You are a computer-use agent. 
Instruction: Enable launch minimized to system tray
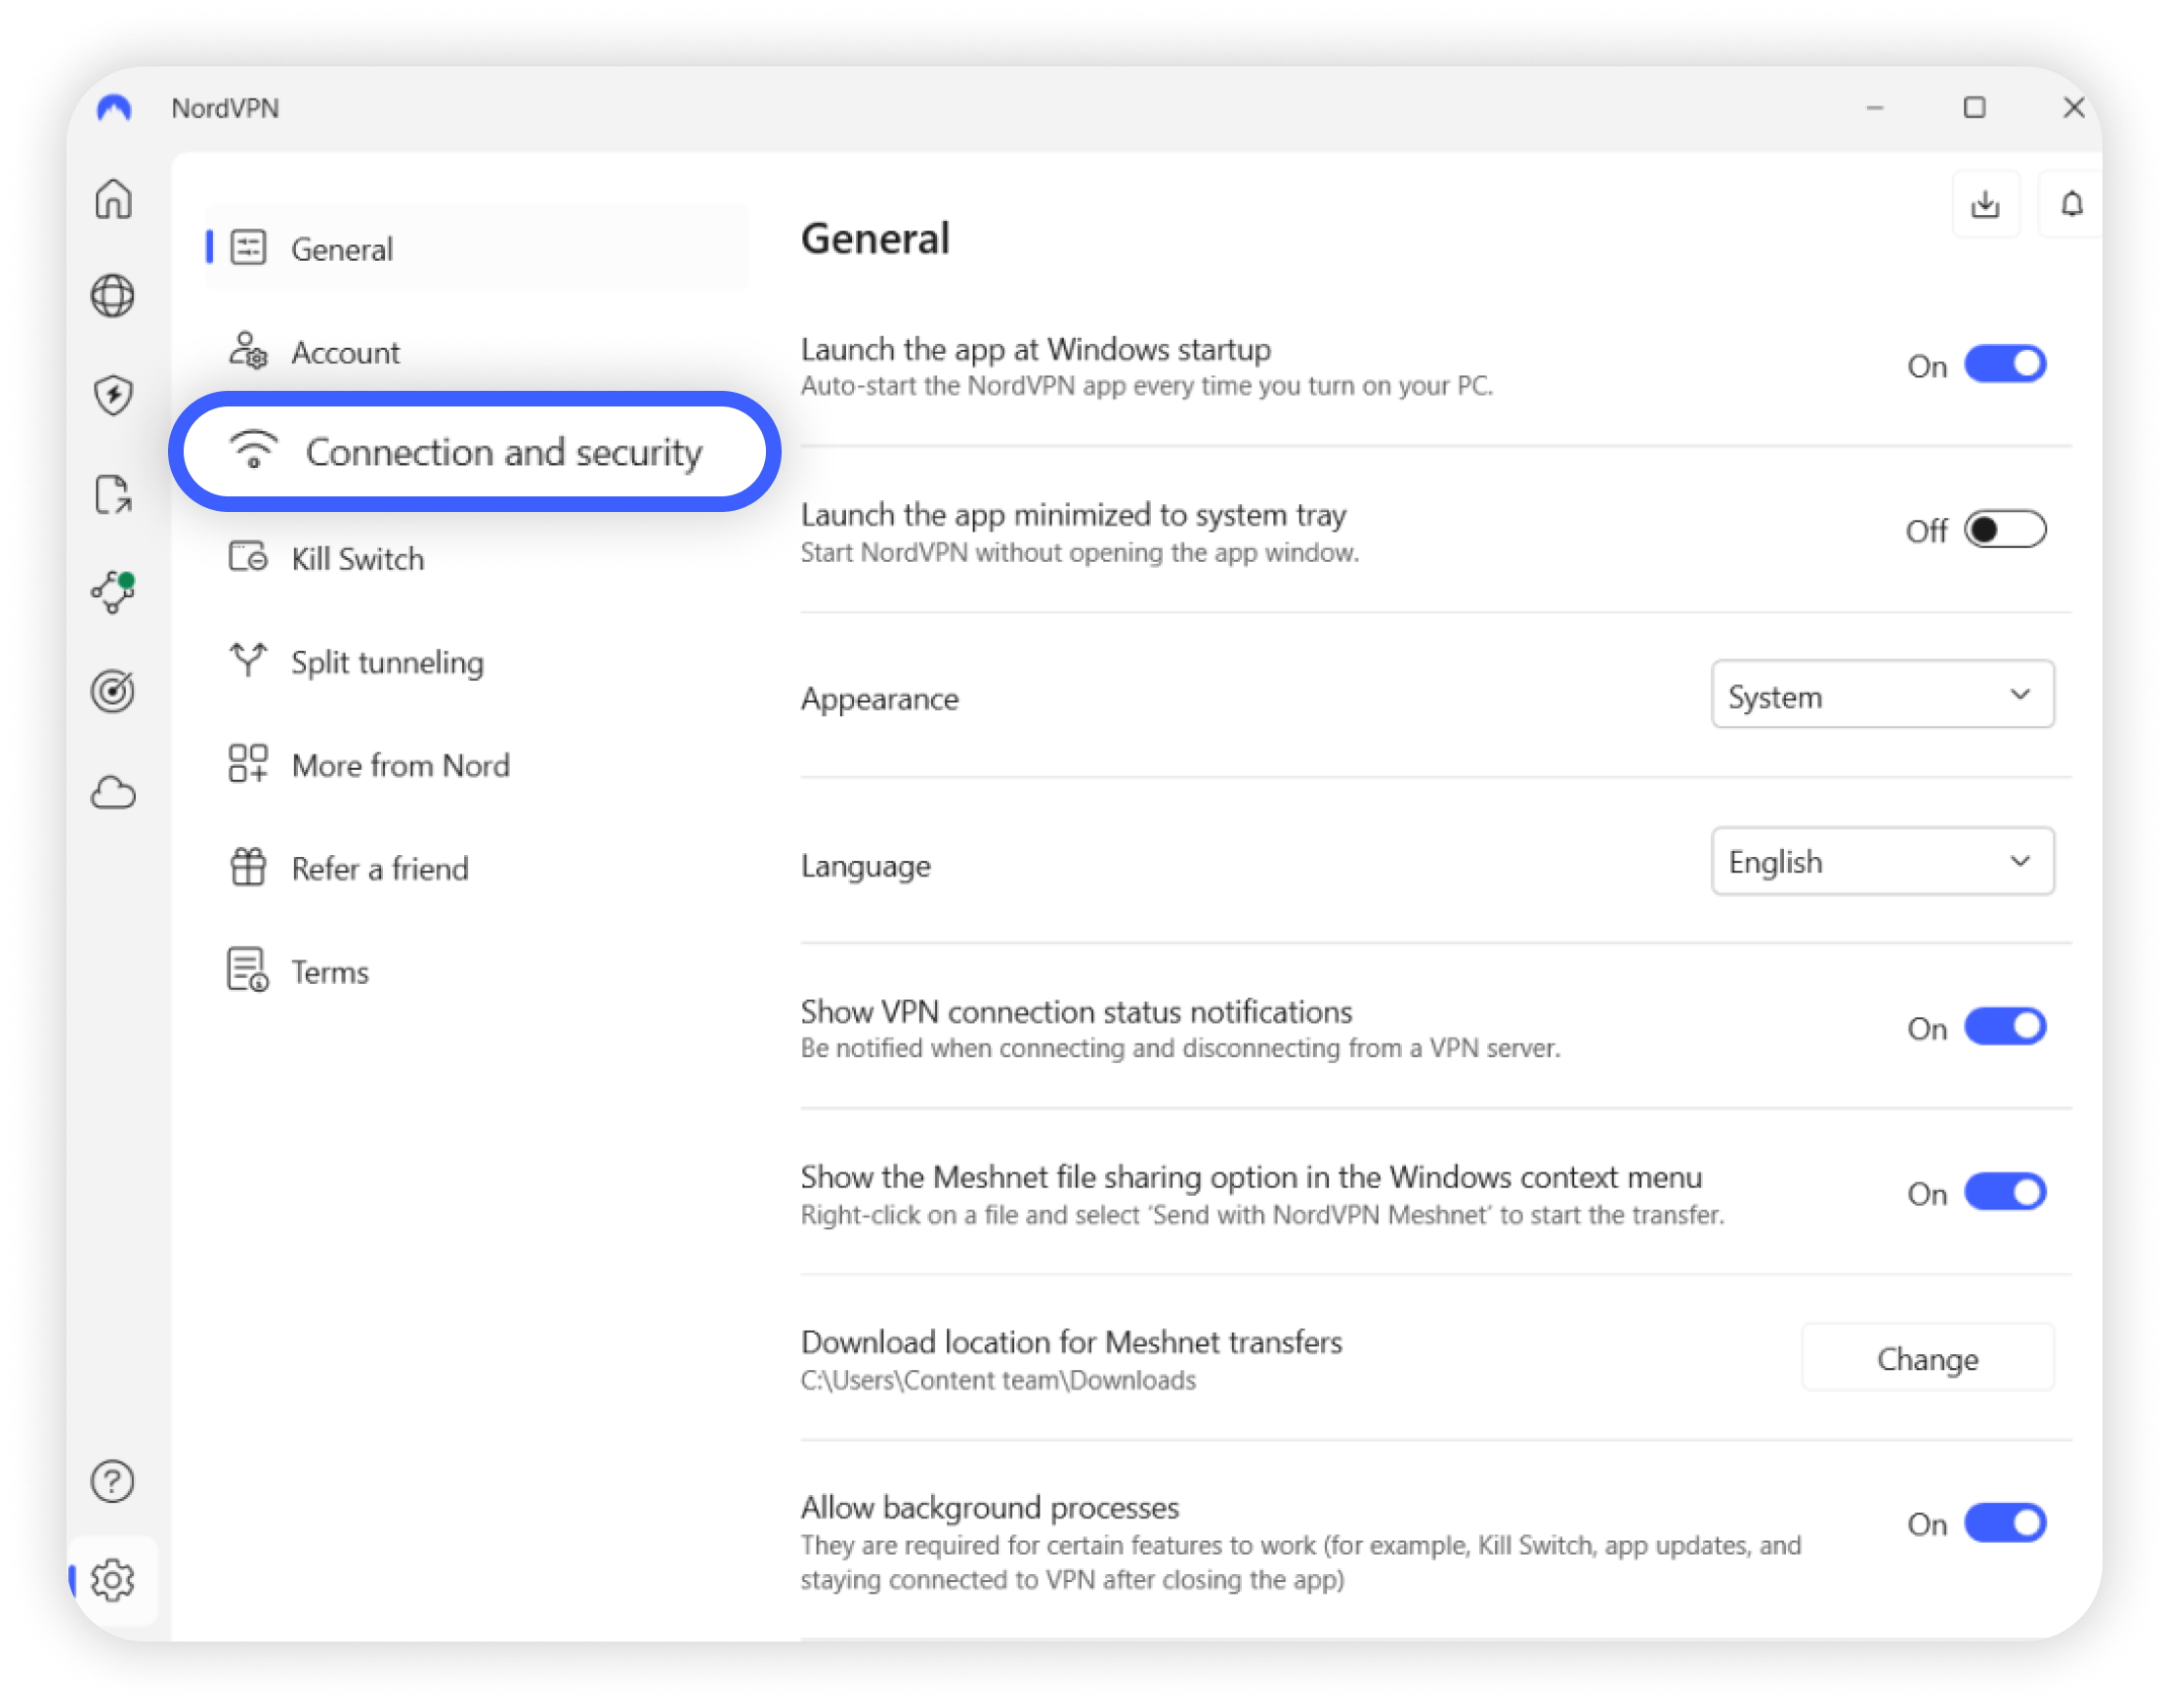click(x=2004, y=529)
